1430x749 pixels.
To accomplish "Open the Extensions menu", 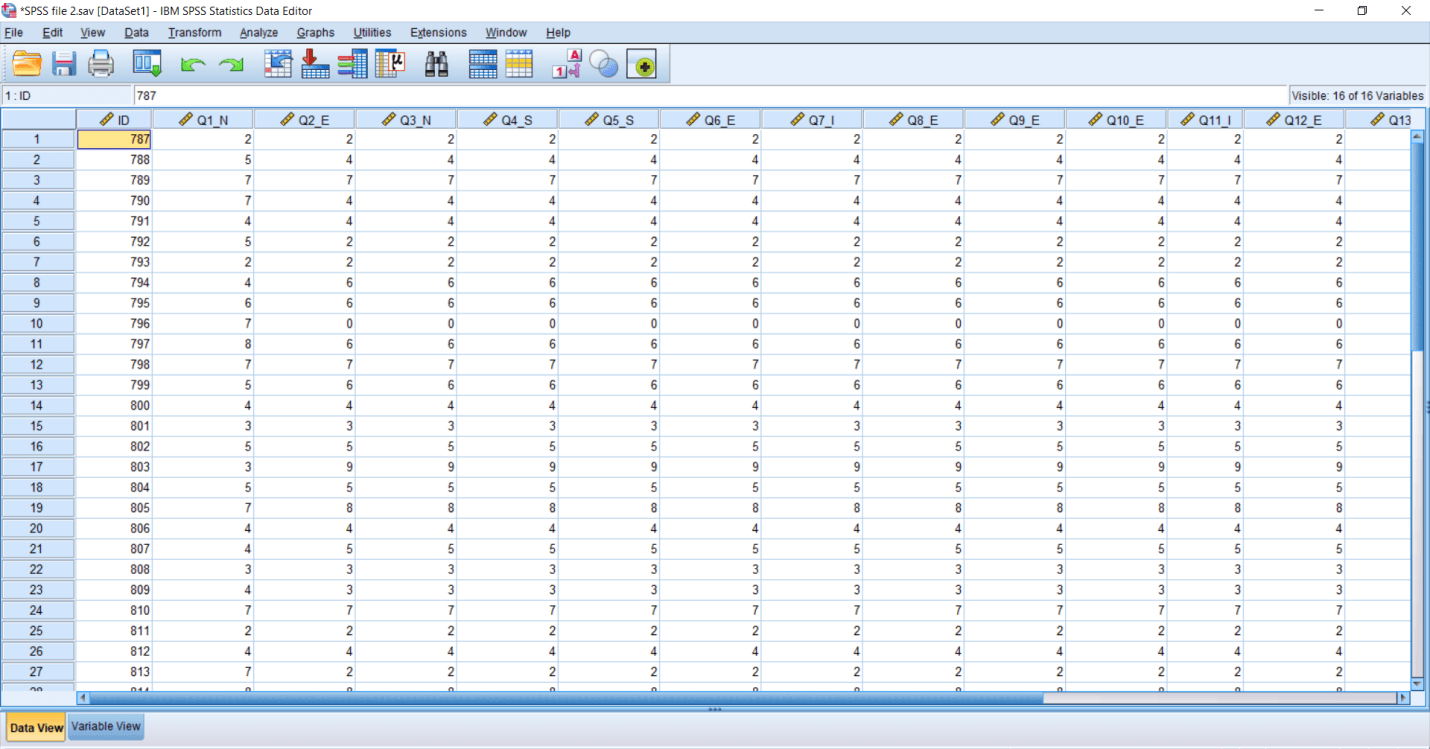I will point(438,32).
